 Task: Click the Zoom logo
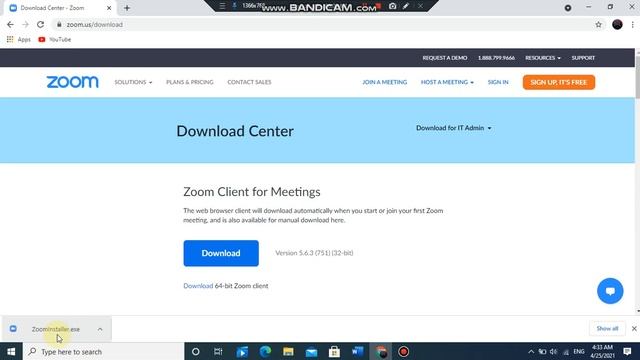pos(72,82)
